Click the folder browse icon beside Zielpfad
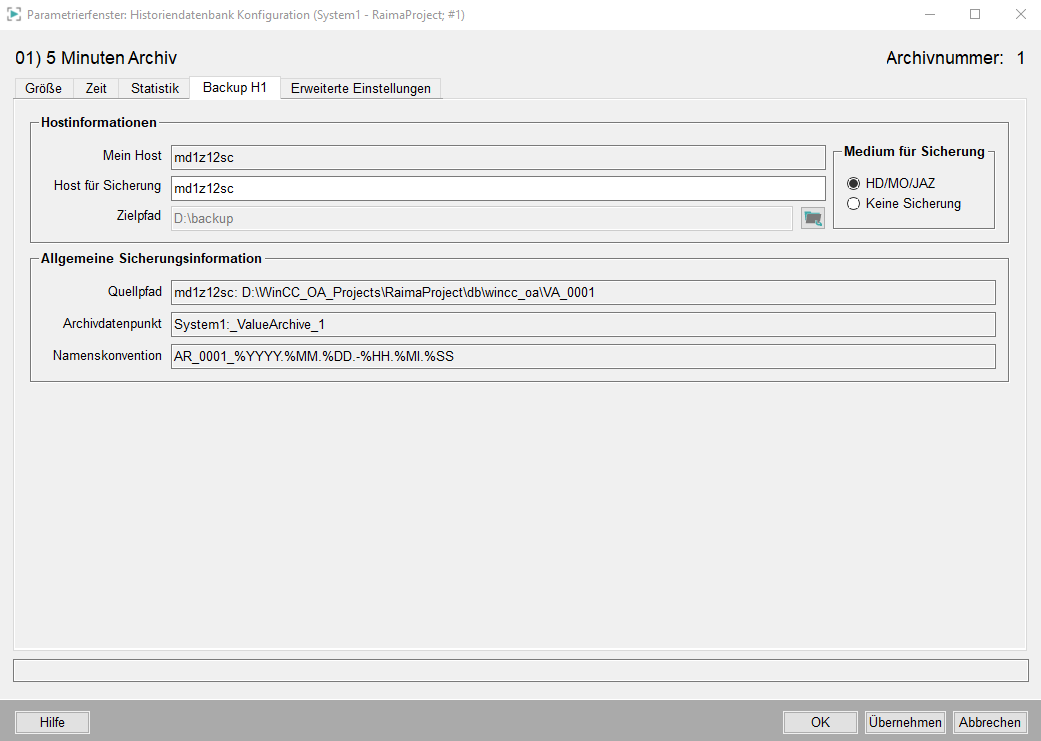 [812, 218]
